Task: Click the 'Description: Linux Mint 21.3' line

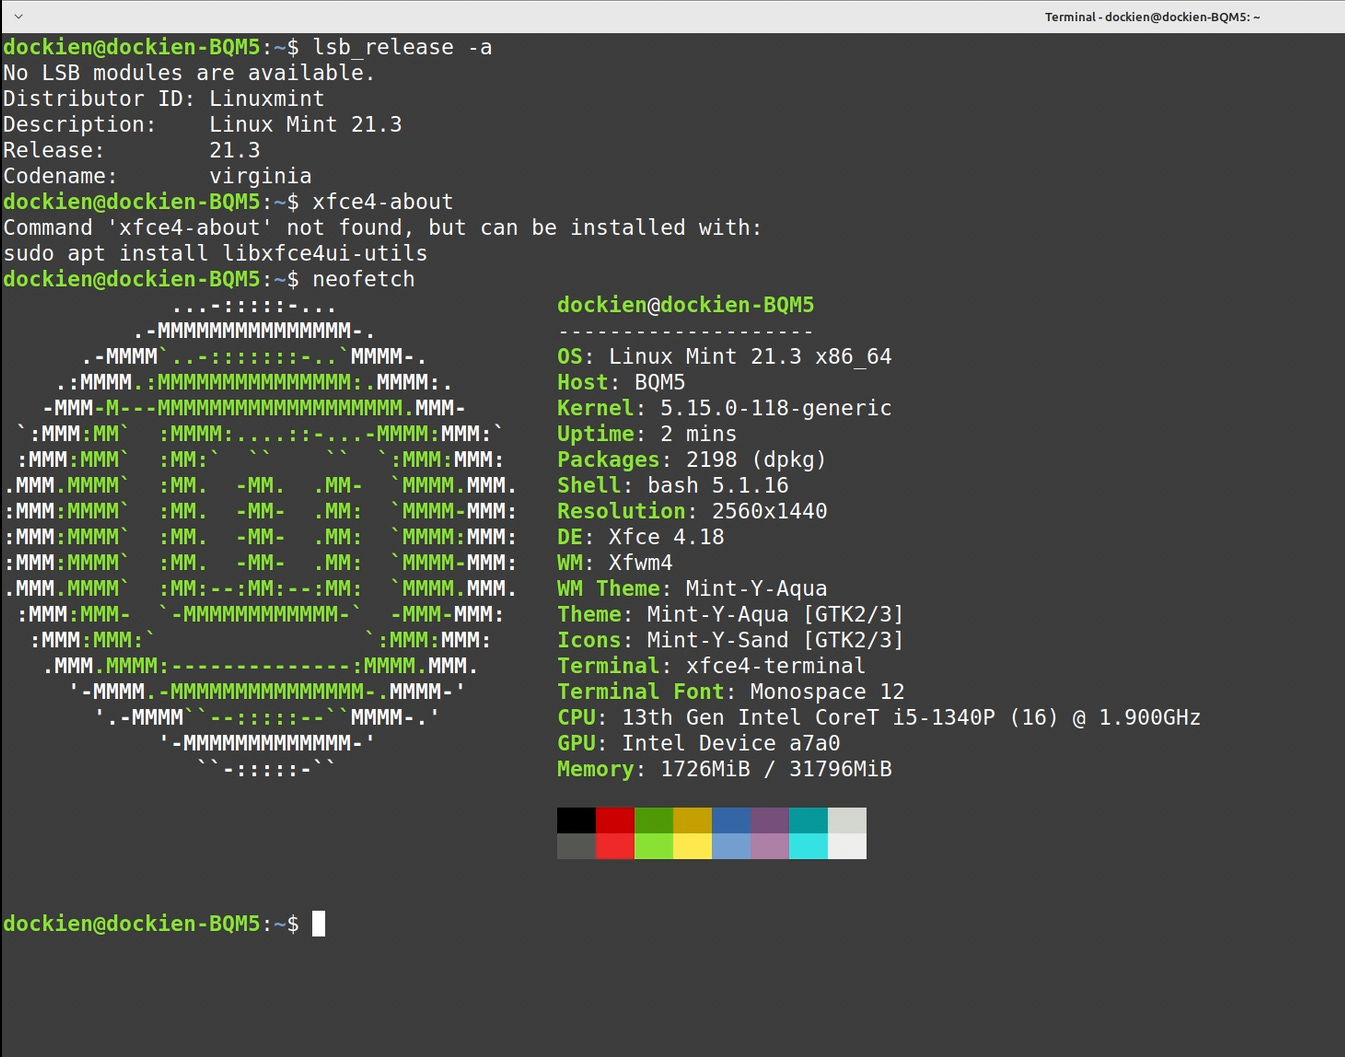Action: [202, 125]
